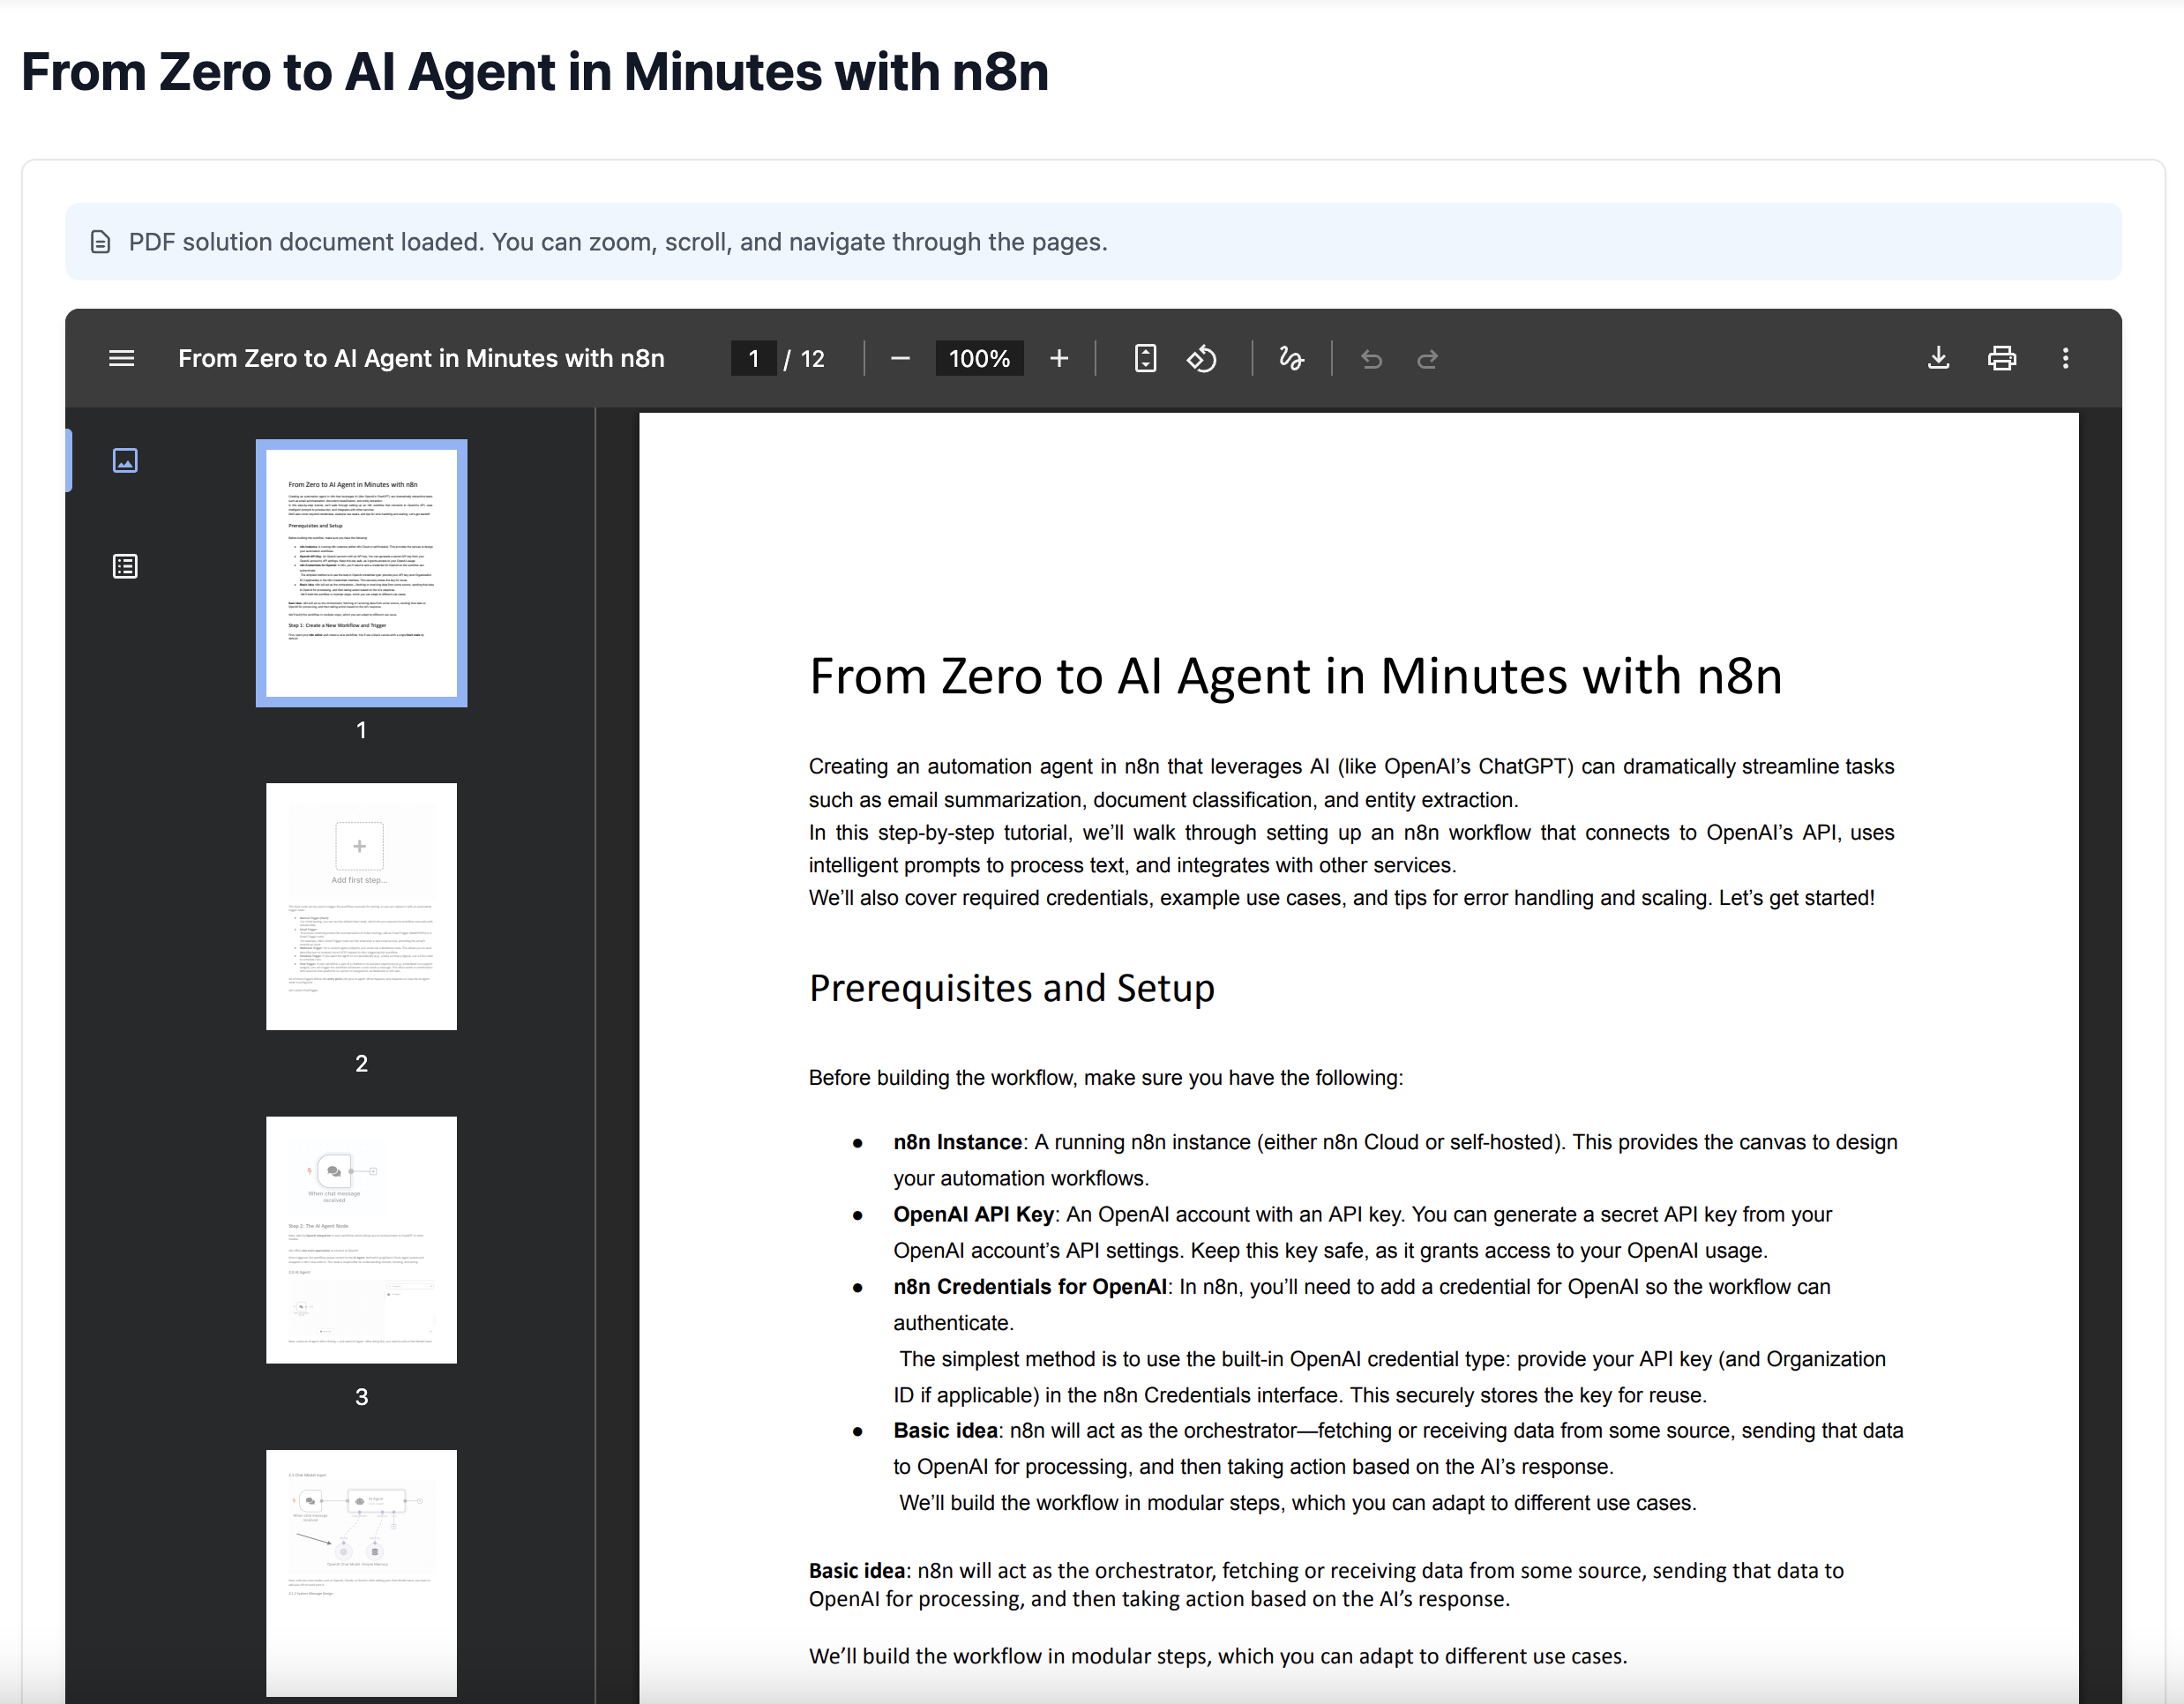Show thumbnails view in sidebar
This screenshot has height=1704, width=2184.
[125, 460]
